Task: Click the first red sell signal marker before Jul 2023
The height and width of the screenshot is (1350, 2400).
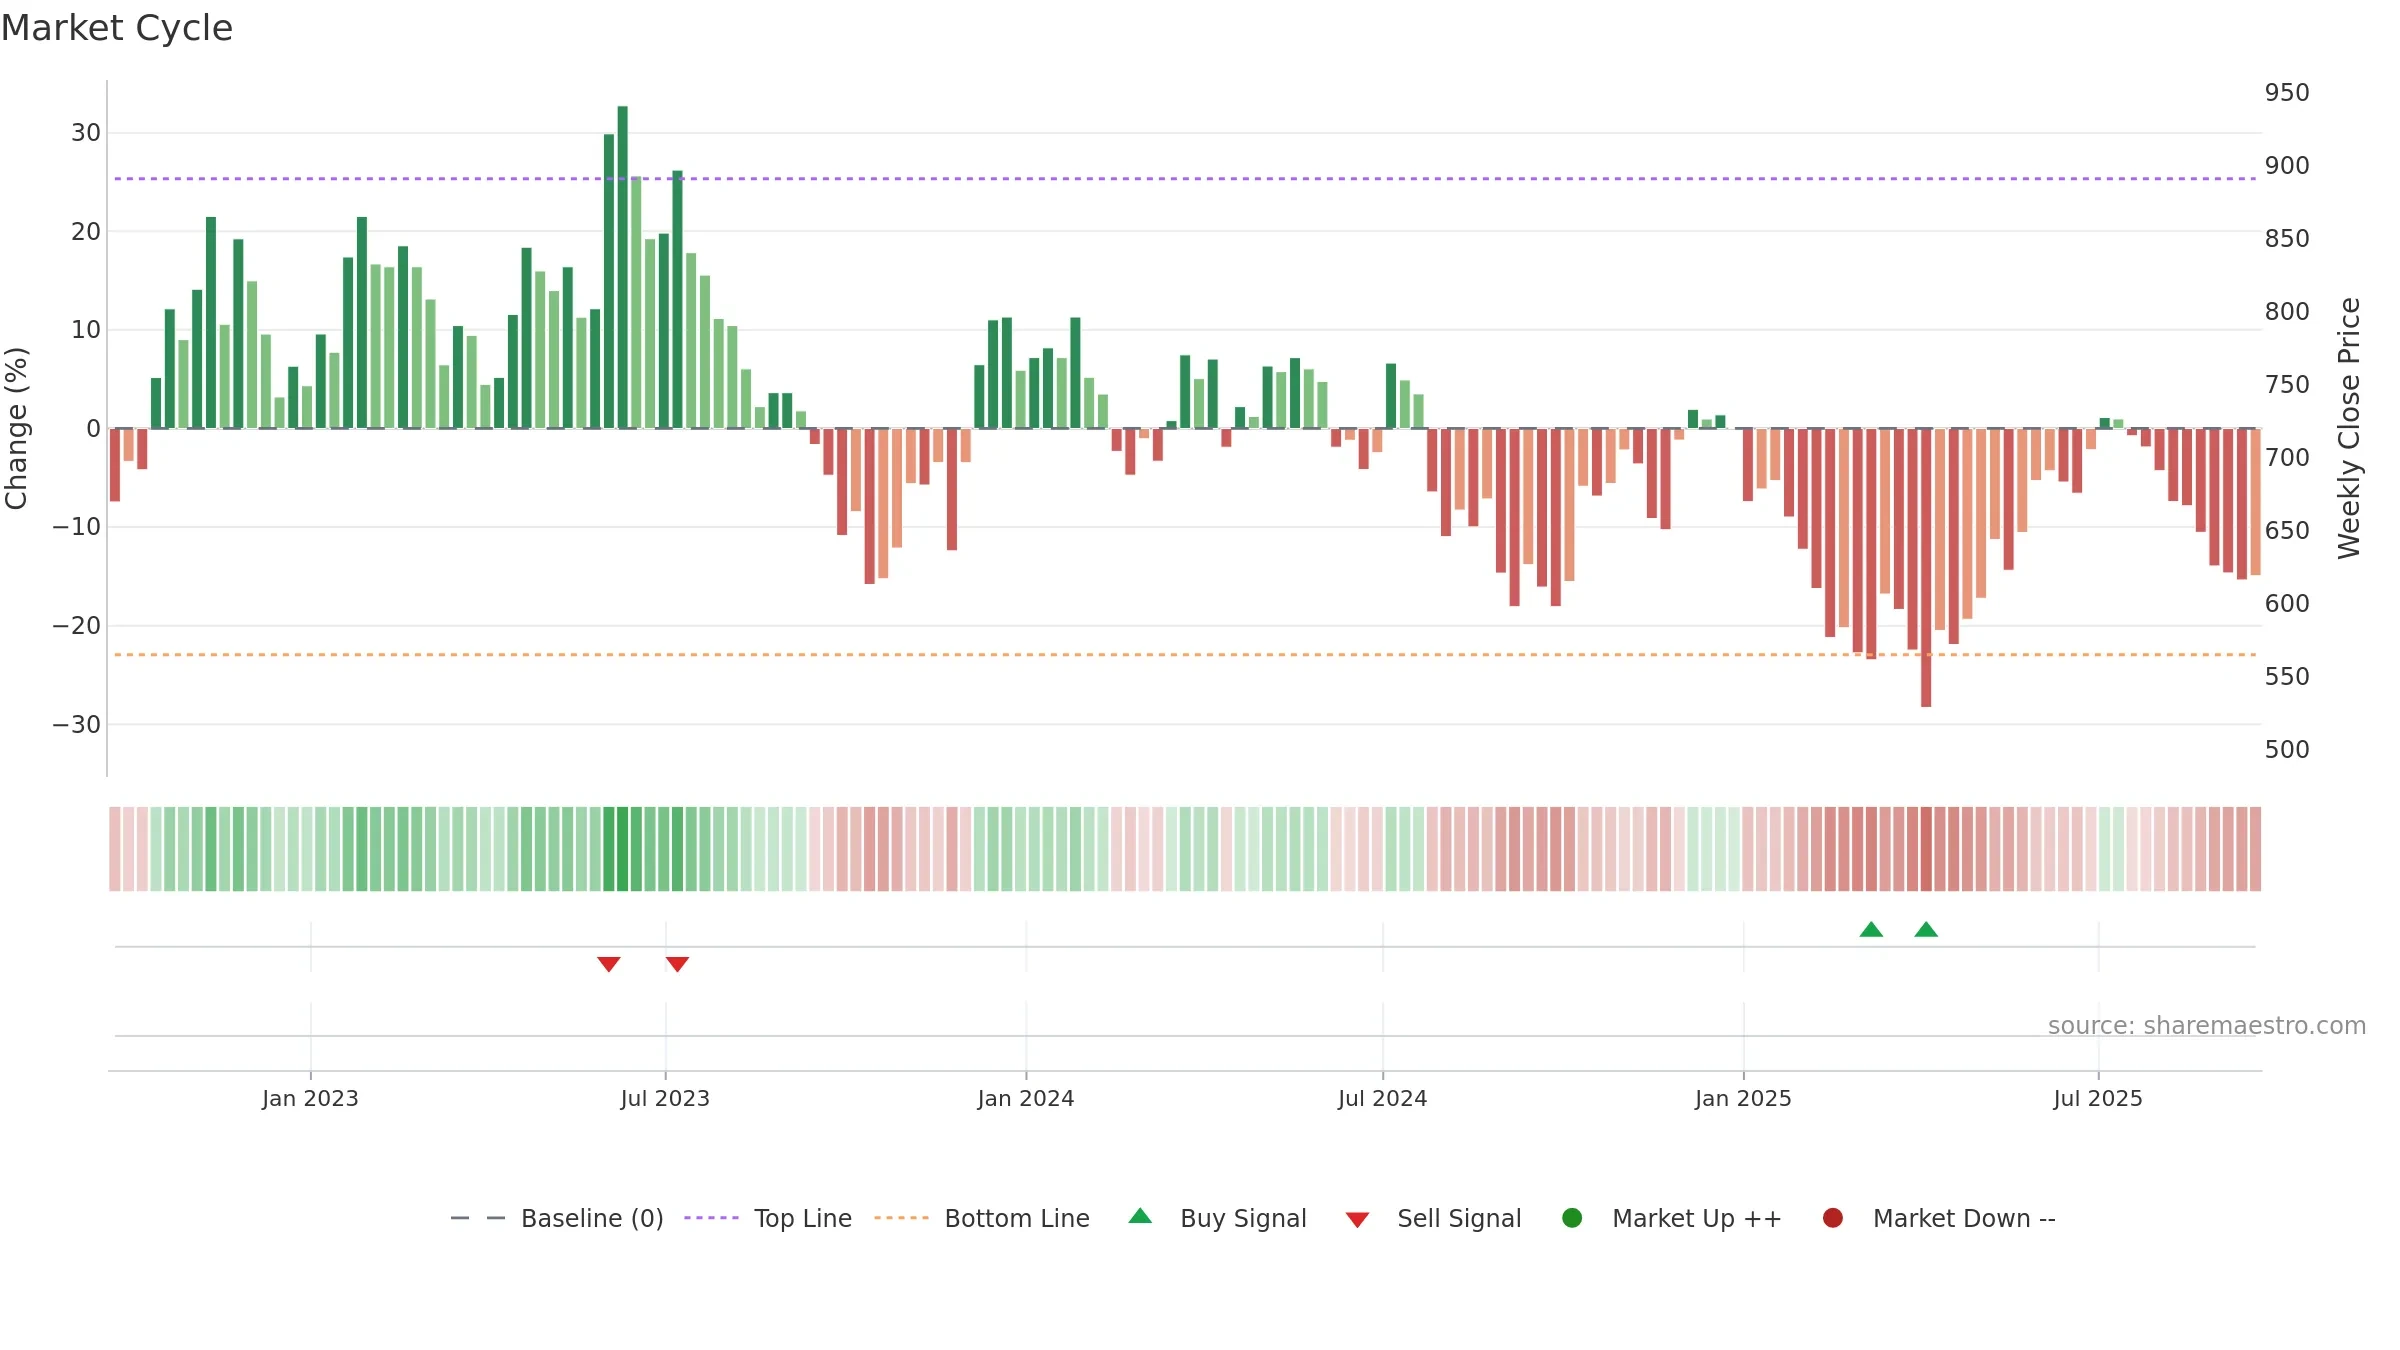Action: tap(609, 964)
